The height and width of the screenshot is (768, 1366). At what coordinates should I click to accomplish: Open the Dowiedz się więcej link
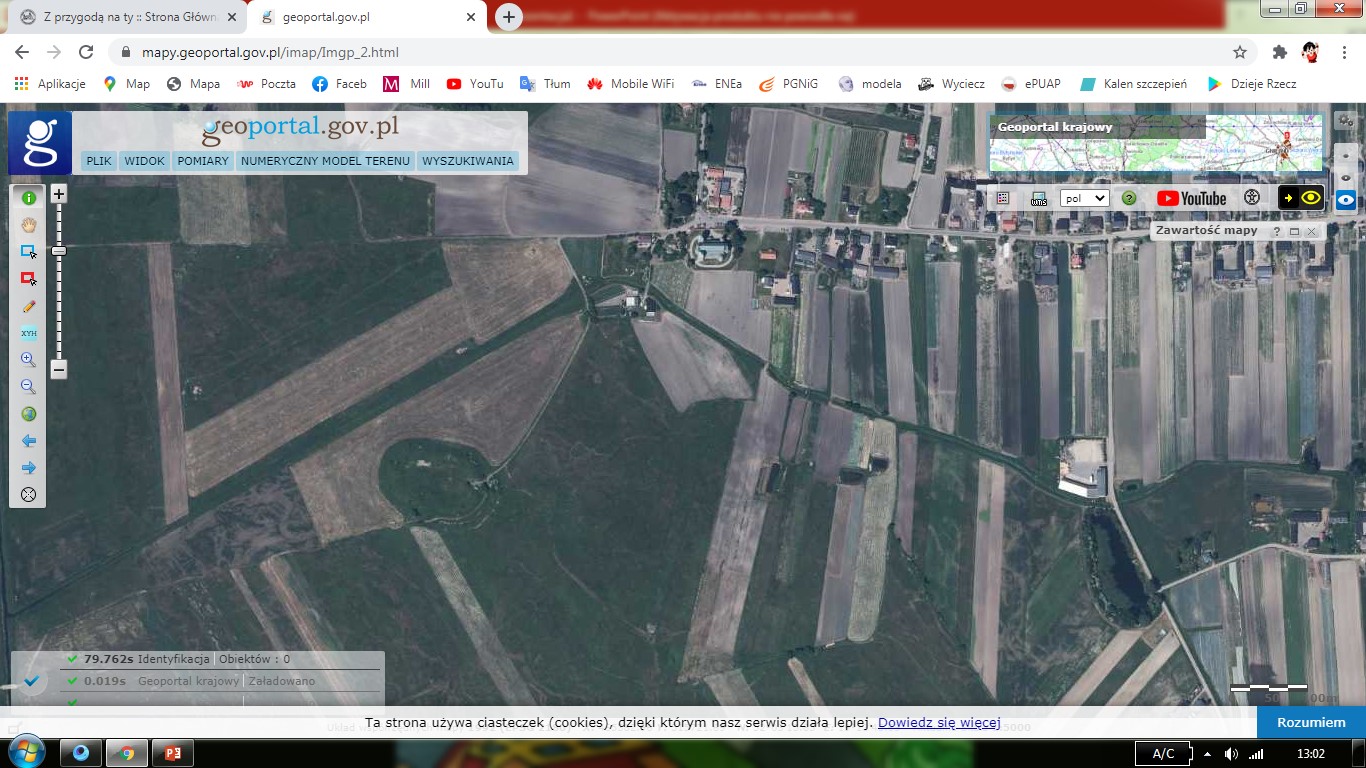tap(939, 722)
